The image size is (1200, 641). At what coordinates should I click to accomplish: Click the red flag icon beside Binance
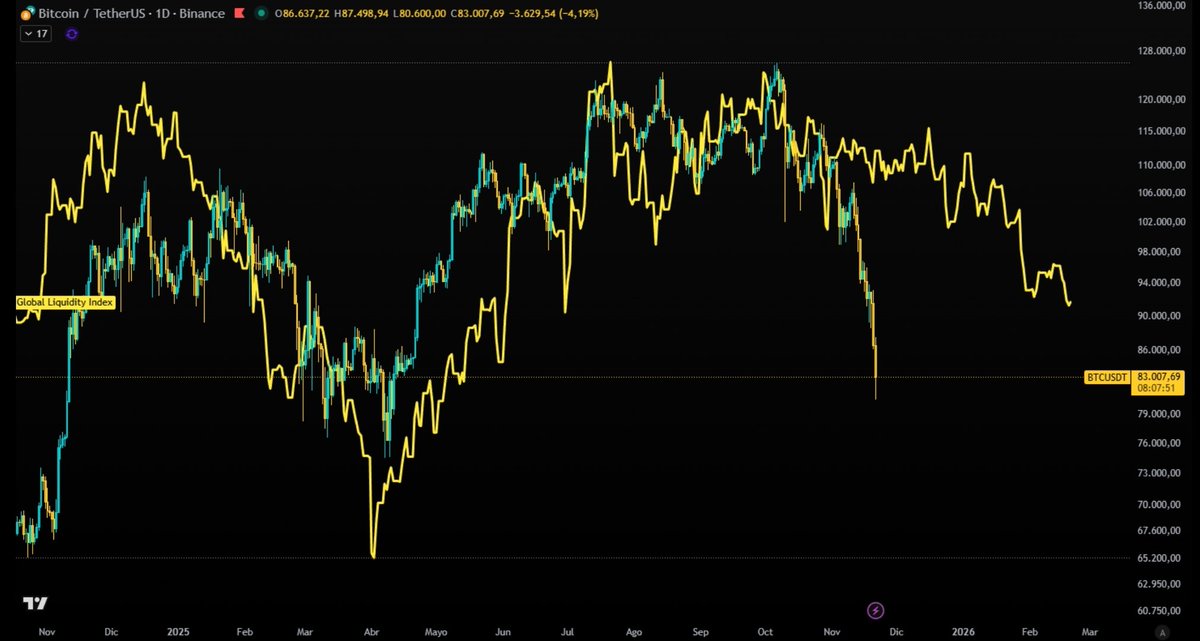237,13
